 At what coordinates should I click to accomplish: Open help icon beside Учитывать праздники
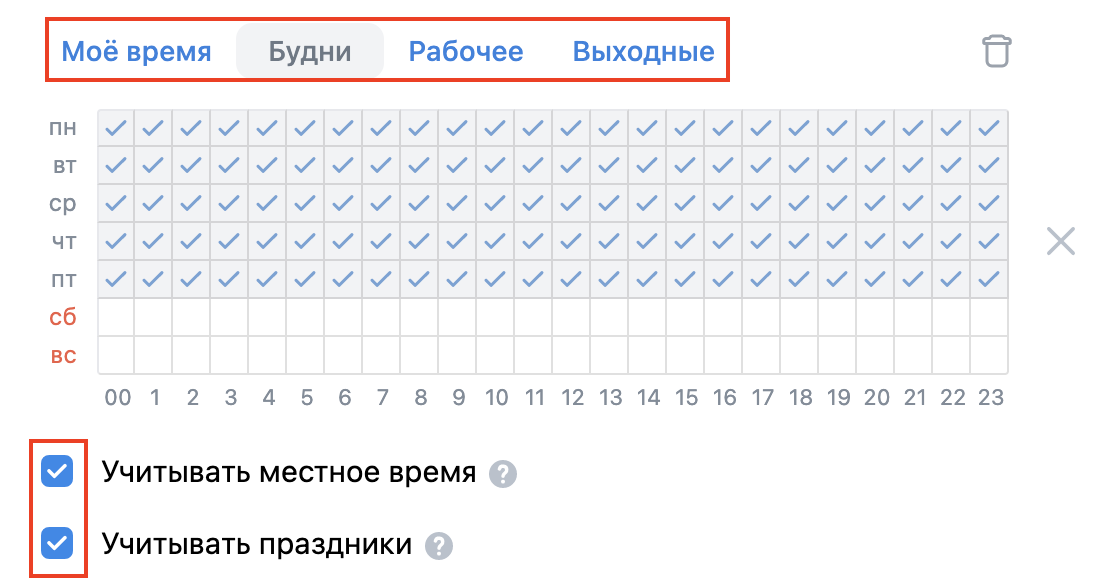click(x=439, y=546)
